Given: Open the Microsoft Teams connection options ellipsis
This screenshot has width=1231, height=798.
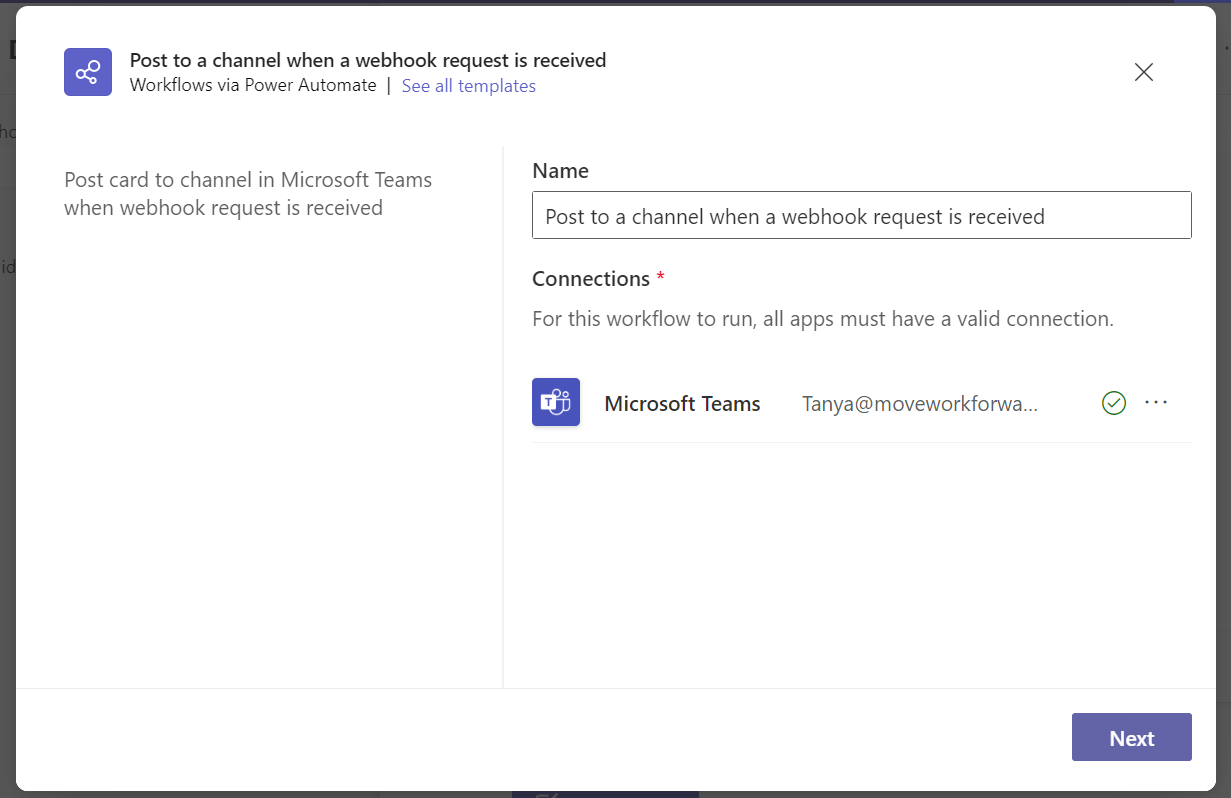Looking at the screenshot, I should click(x=1156, y=402).
